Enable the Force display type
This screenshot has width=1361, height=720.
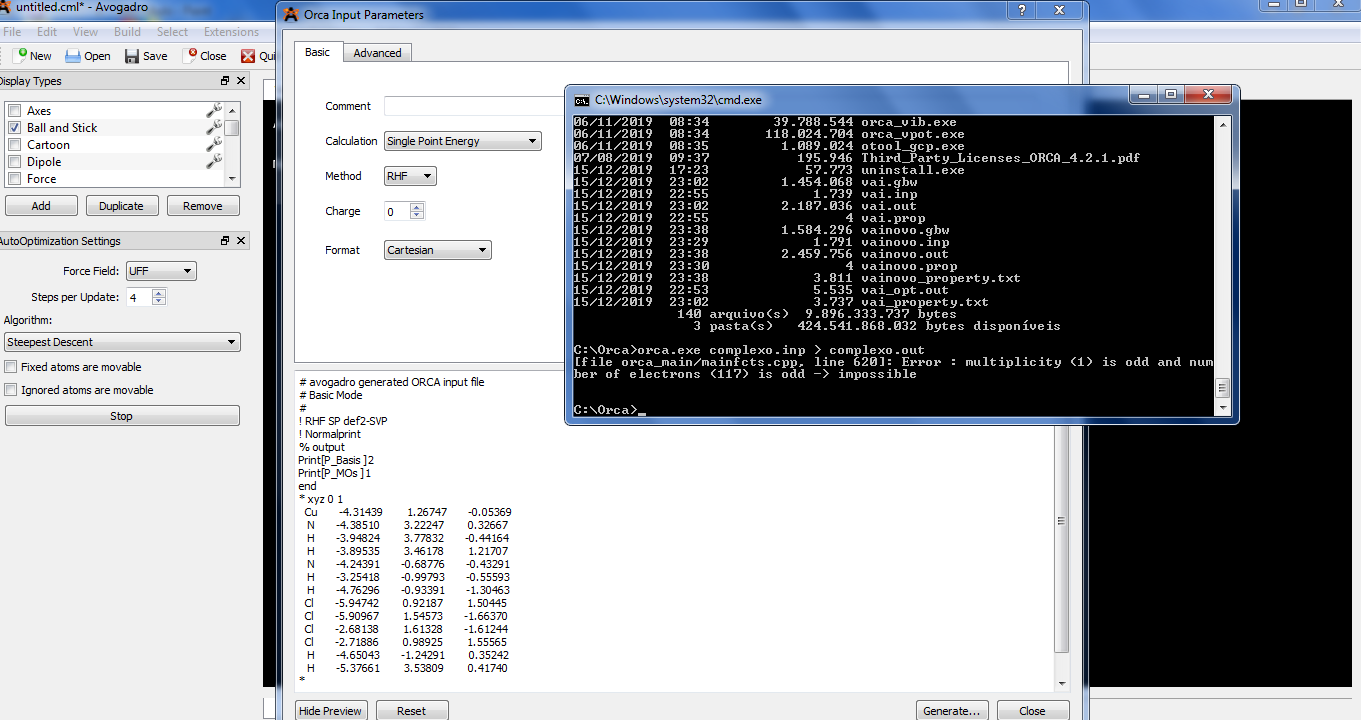(x=14, y=179)
